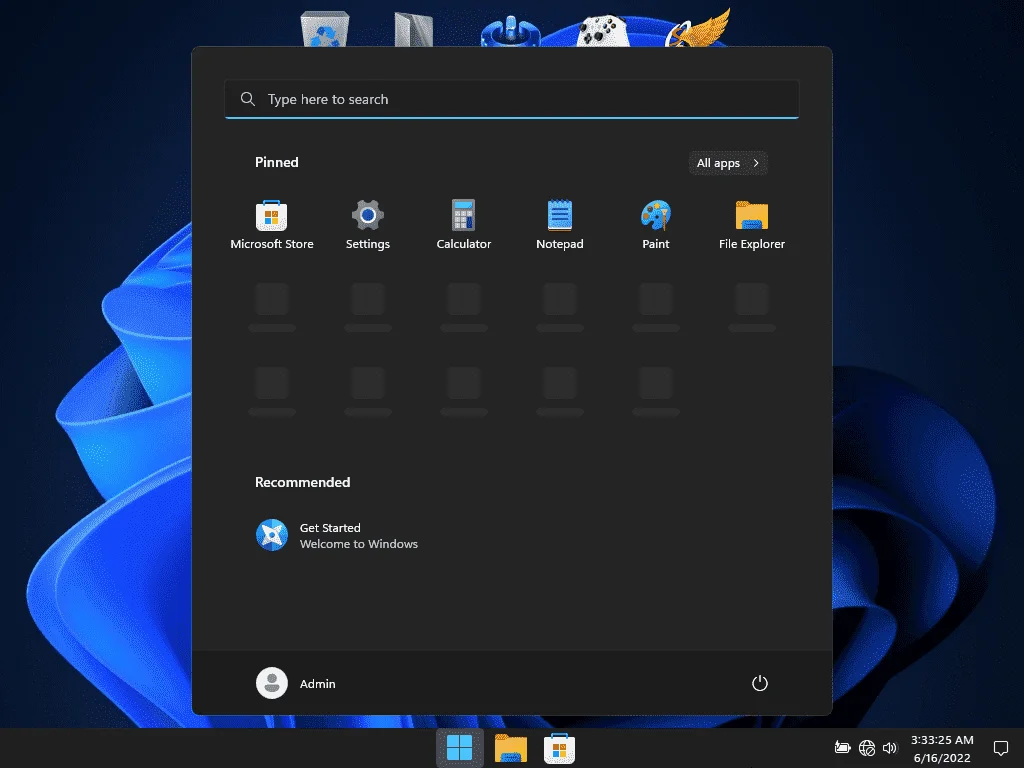
Task: Open the pinned Settings app
Action: click(368, 225)
